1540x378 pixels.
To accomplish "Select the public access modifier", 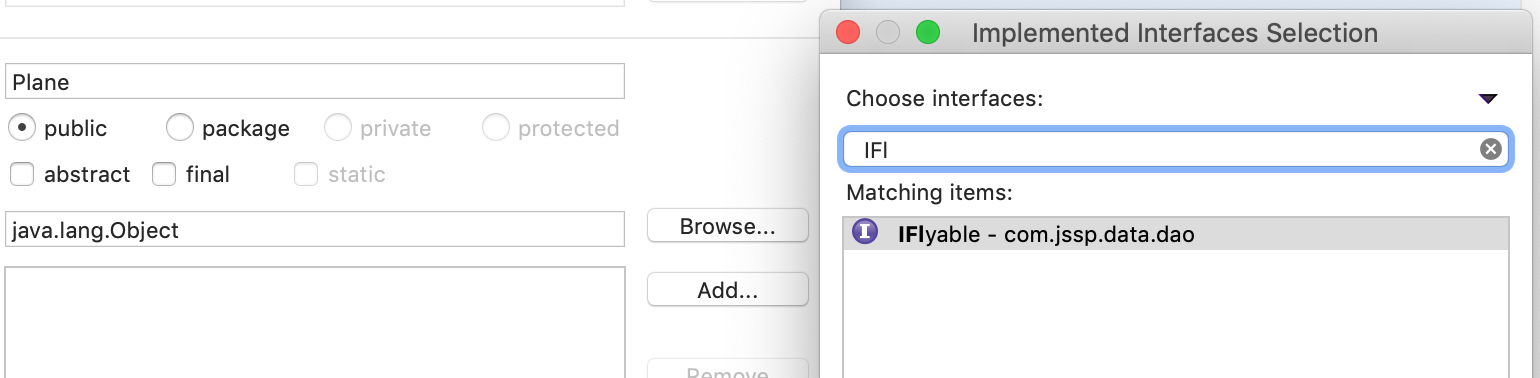I will click(22, 128).
